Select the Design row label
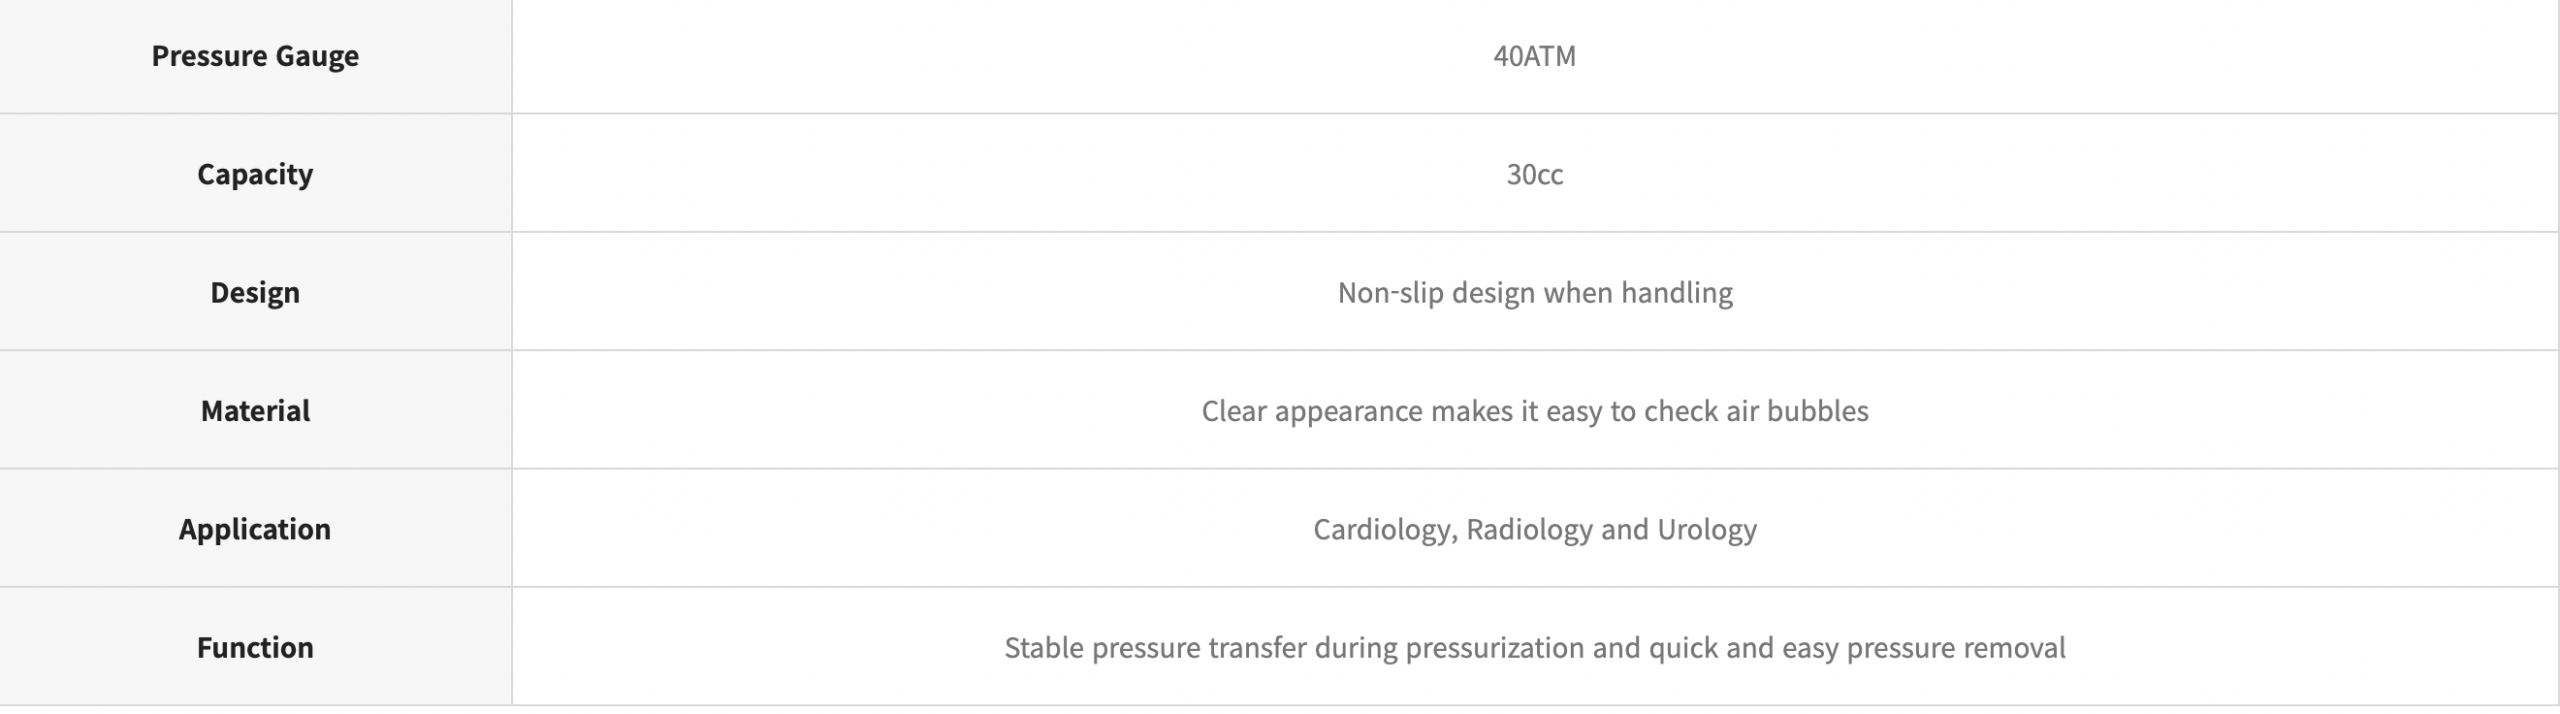This screenshot has height=714, width=2560. 255,293
